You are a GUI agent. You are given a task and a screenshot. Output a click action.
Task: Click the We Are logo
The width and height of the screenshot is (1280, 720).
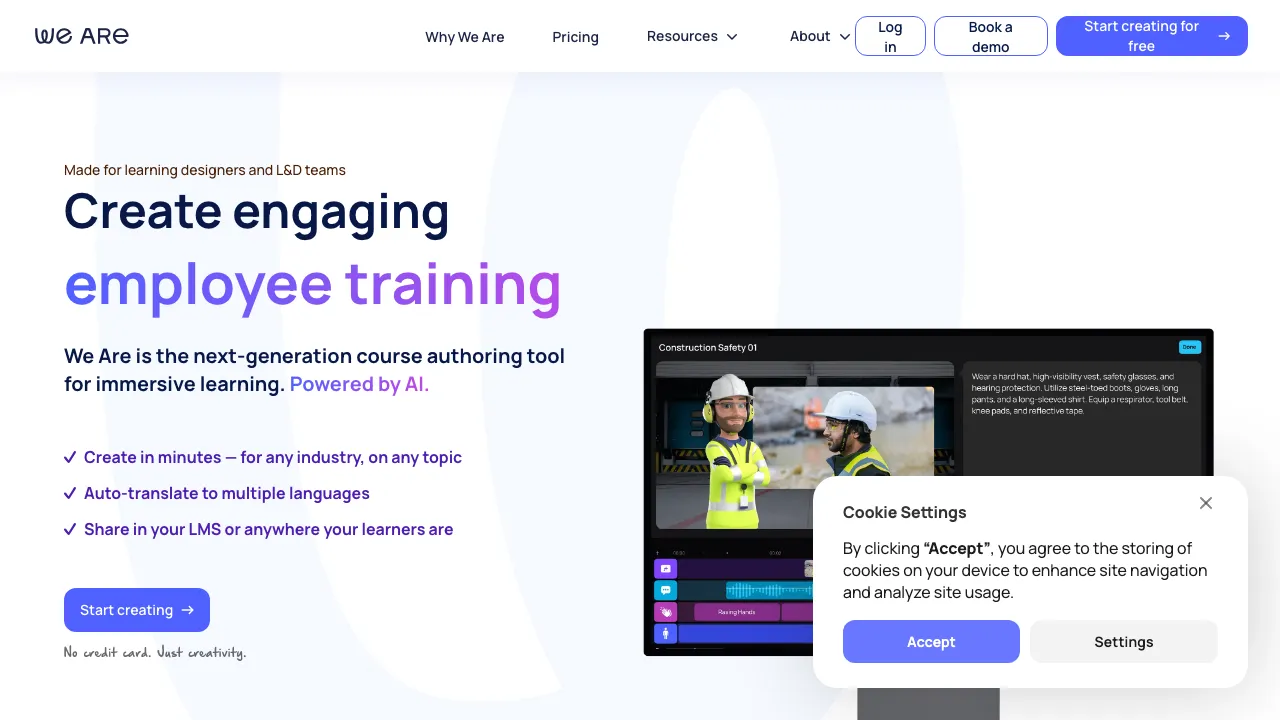(82, 36)
